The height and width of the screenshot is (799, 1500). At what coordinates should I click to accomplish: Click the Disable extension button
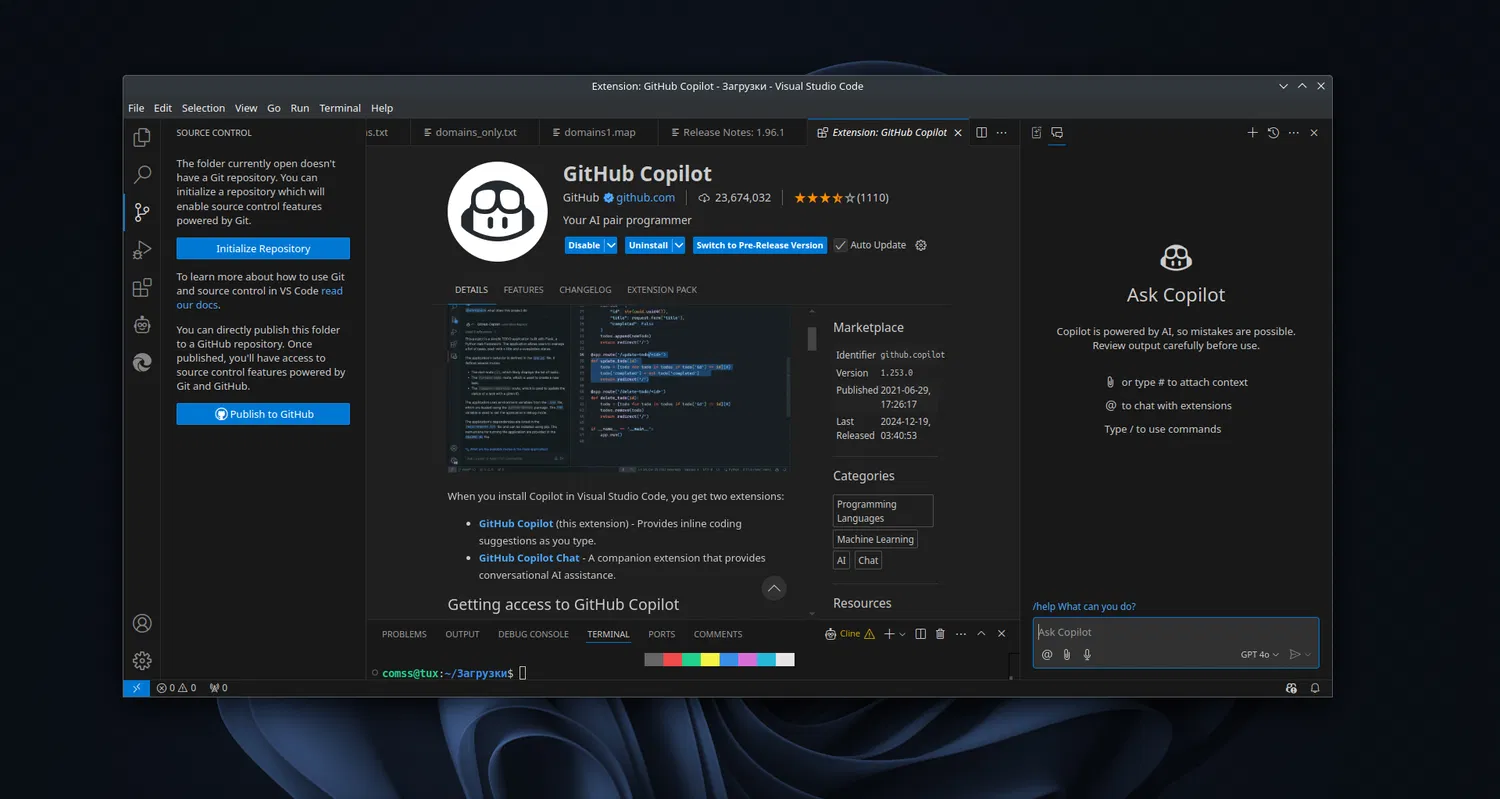[x=584, y=245]
